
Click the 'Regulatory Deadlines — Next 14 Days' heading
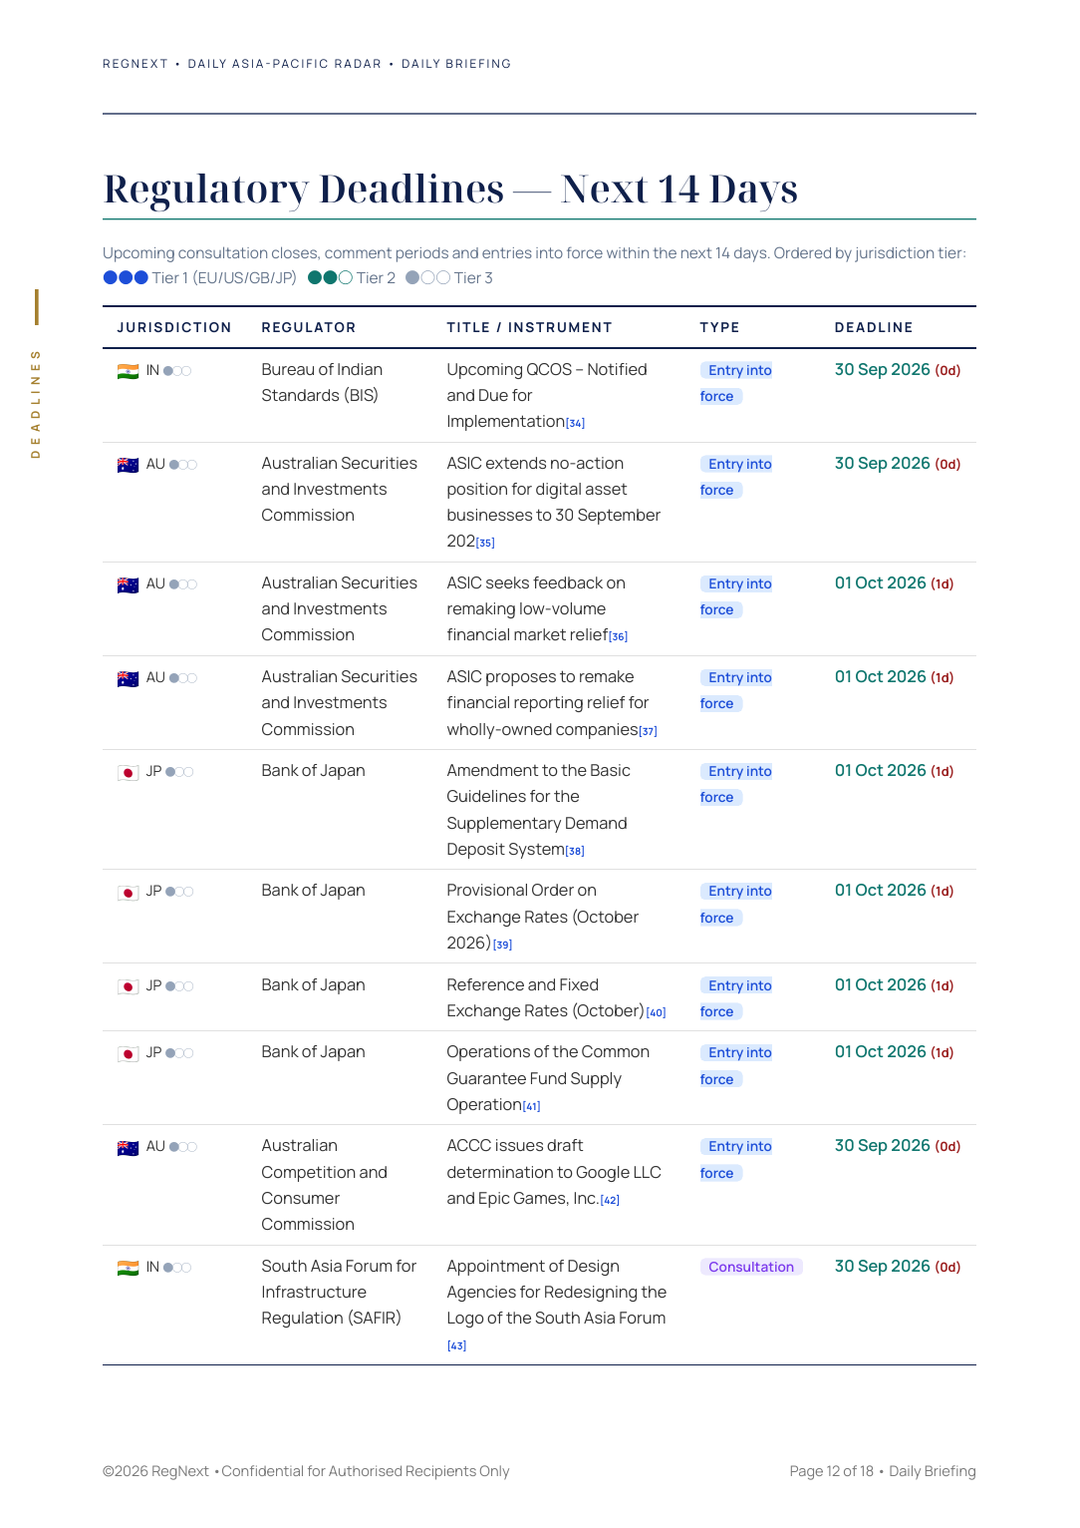(450, 188)
